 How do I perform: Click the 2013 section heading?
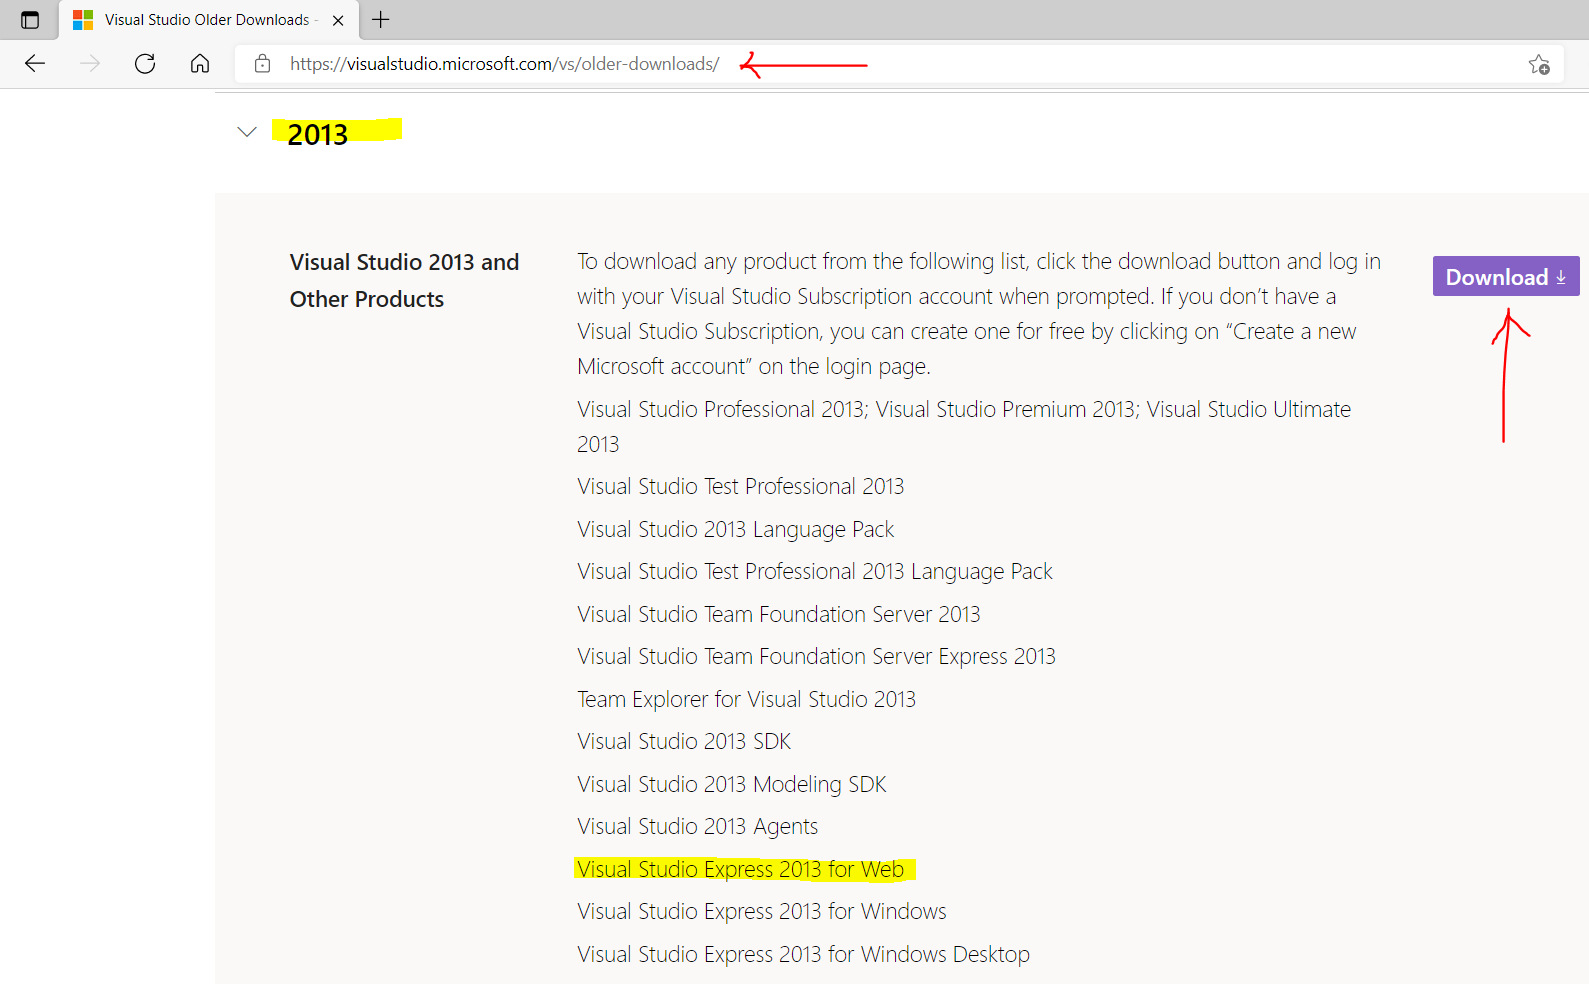point(318,134)
